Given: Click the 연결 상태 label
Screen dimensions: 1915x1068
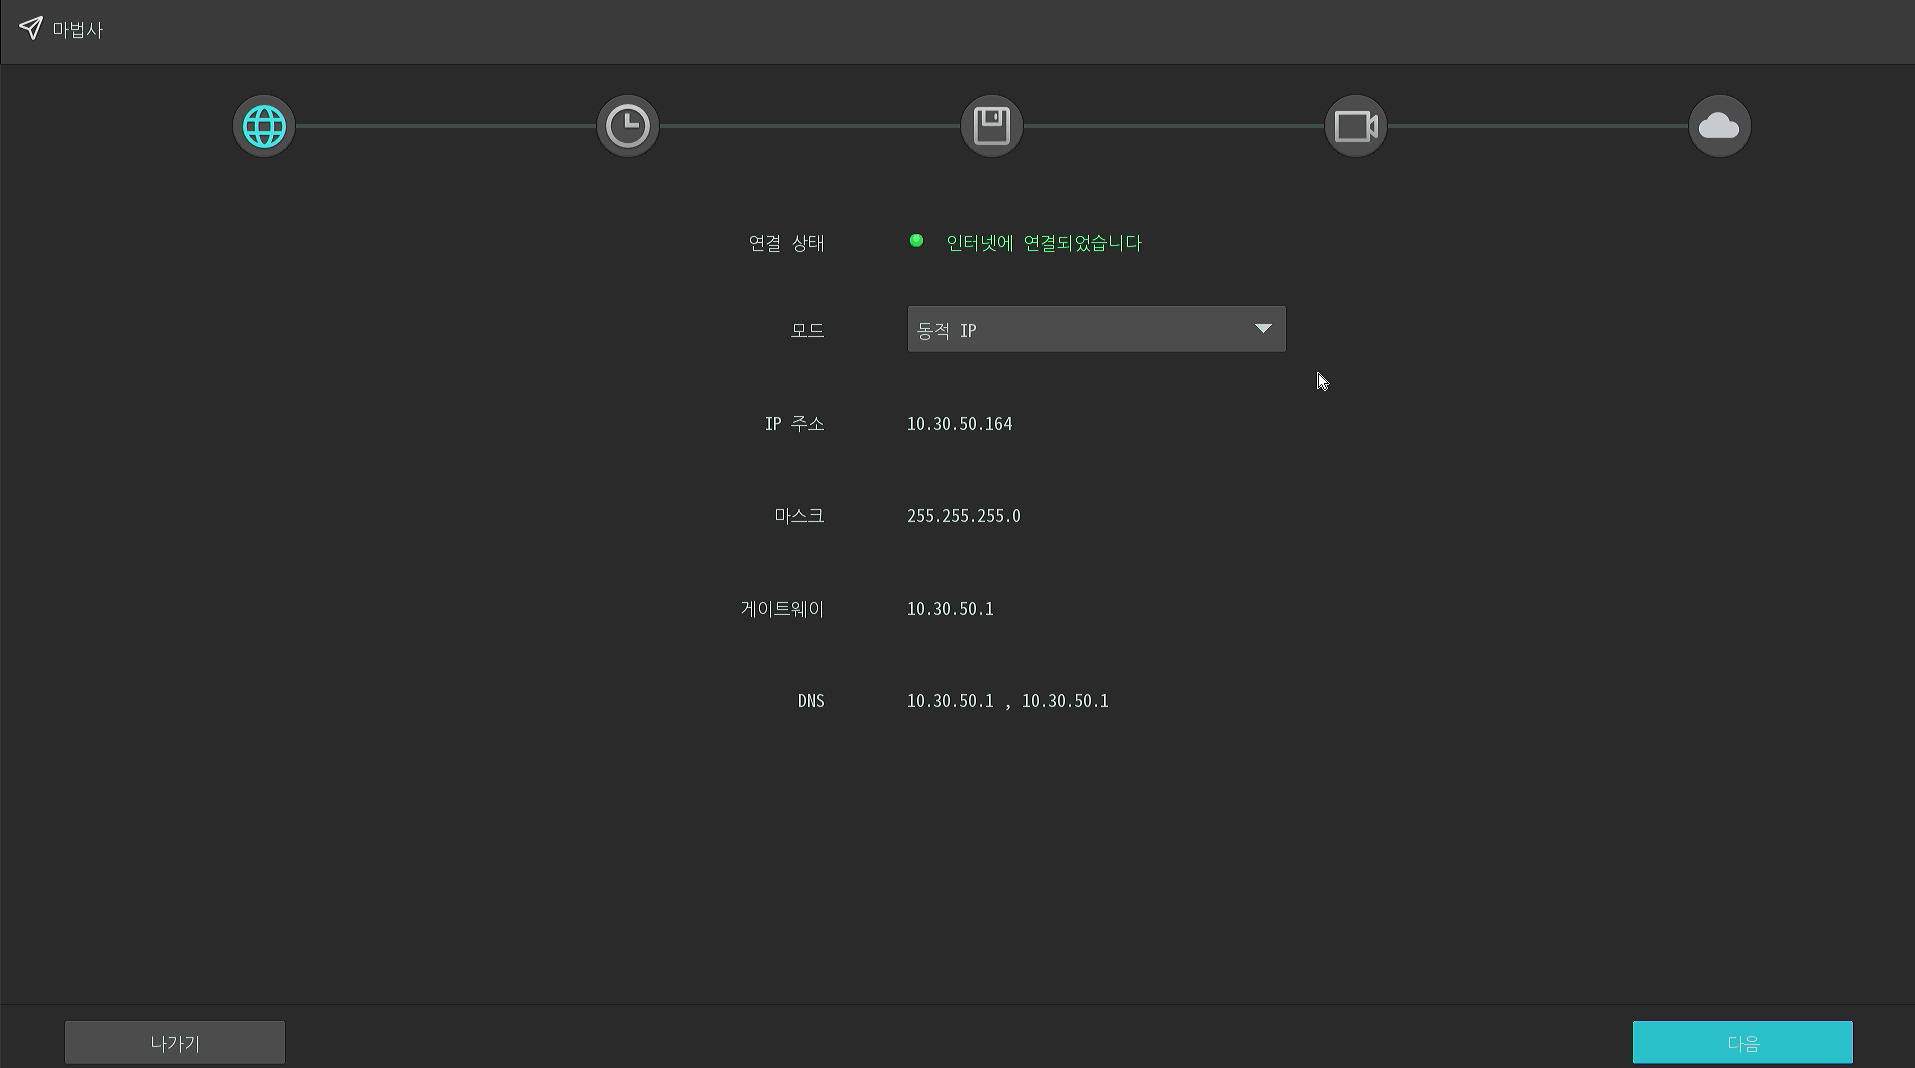Looking at the screenshot, I should (x=786, y=243).
